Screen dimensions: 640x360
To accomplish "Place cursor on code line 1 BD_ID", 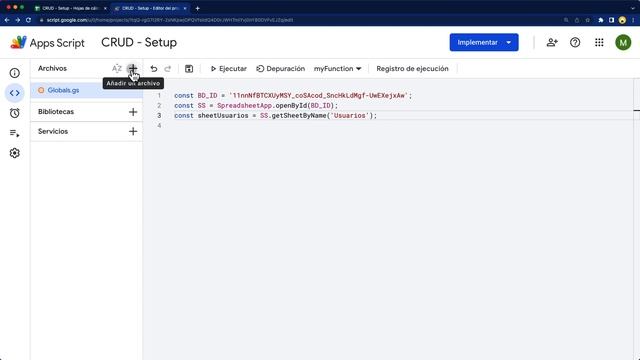I will [207, 96].
